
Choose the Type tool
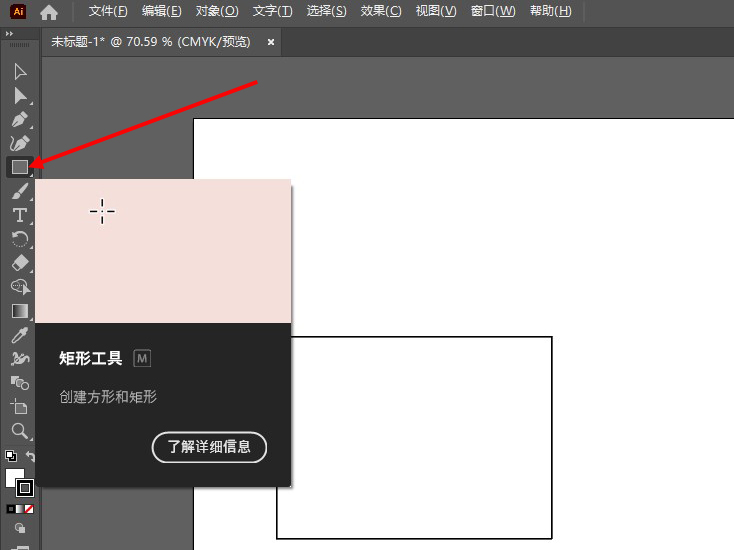tap(19, 215)
